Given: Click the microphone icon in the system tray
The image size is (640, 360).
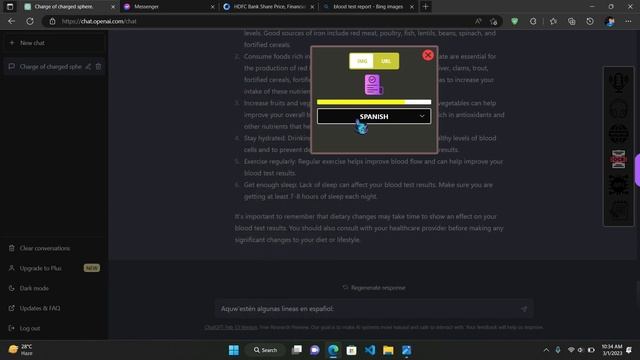Looking at the screenshot, I should click(x=558, y=350).
